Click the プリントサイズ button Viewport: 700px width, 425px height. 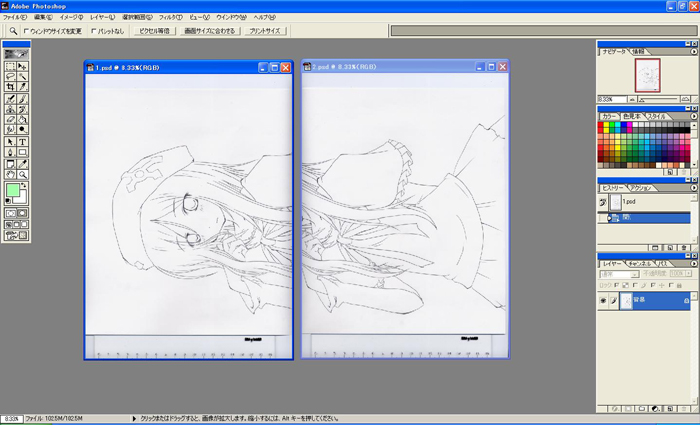tap(265, 31)
